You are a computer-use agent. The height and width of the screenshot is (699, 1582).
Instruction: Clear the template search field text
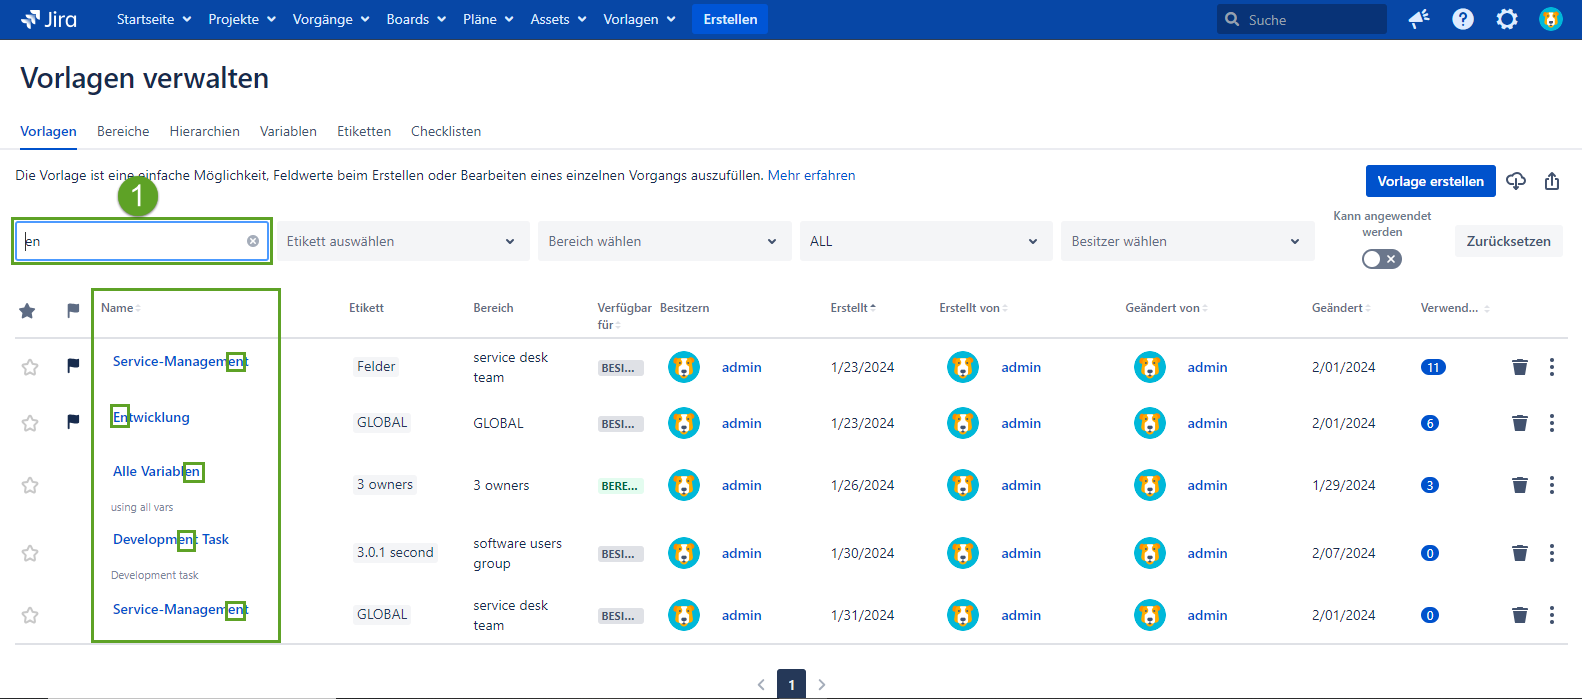(x=253, y=241)
